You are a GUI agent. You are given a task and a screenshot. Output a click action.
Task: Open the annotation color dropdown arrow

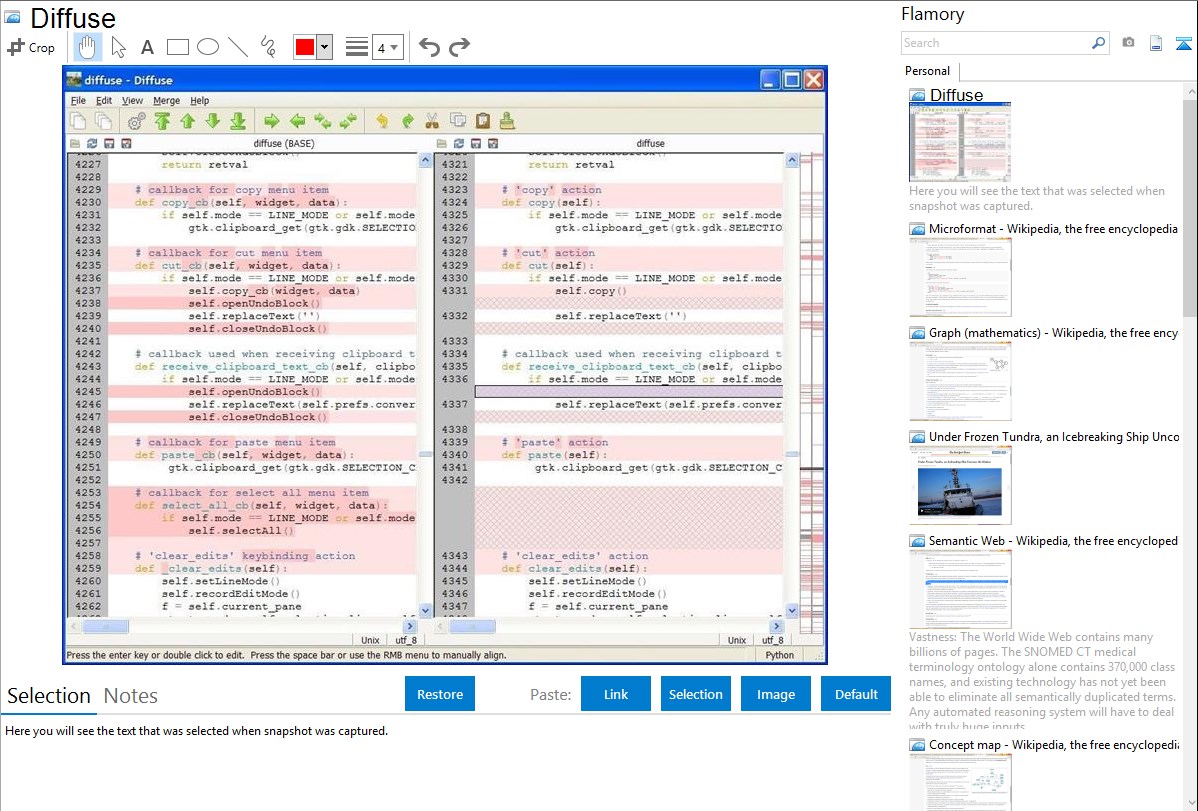click(324, 47)
